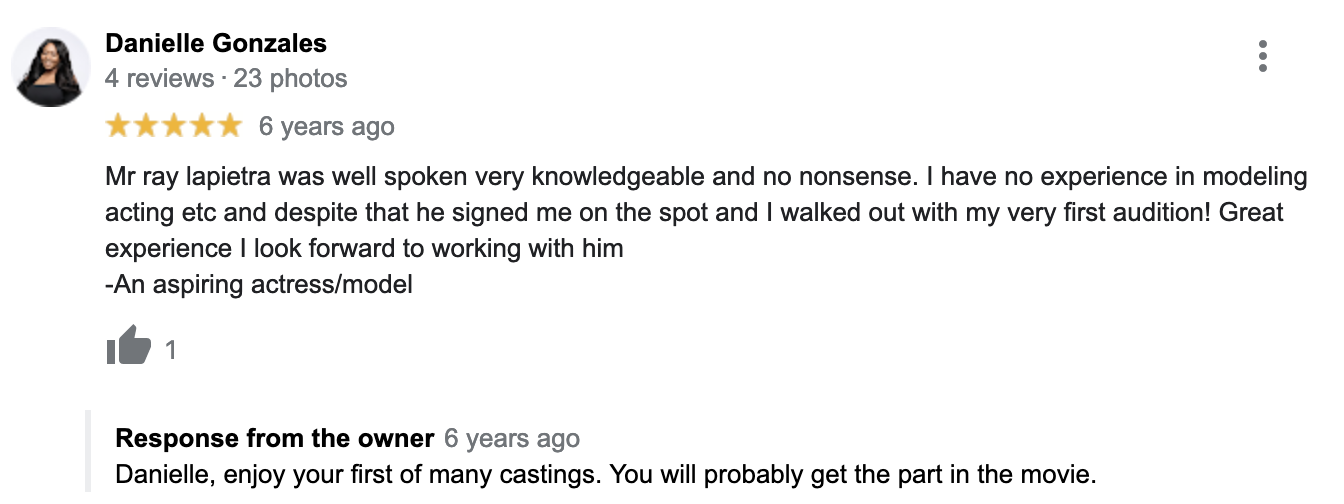Viewport: 1344px width, 504px height.
Task: Click the "23 photos" reviewer stat
Action: click(290, 78)
